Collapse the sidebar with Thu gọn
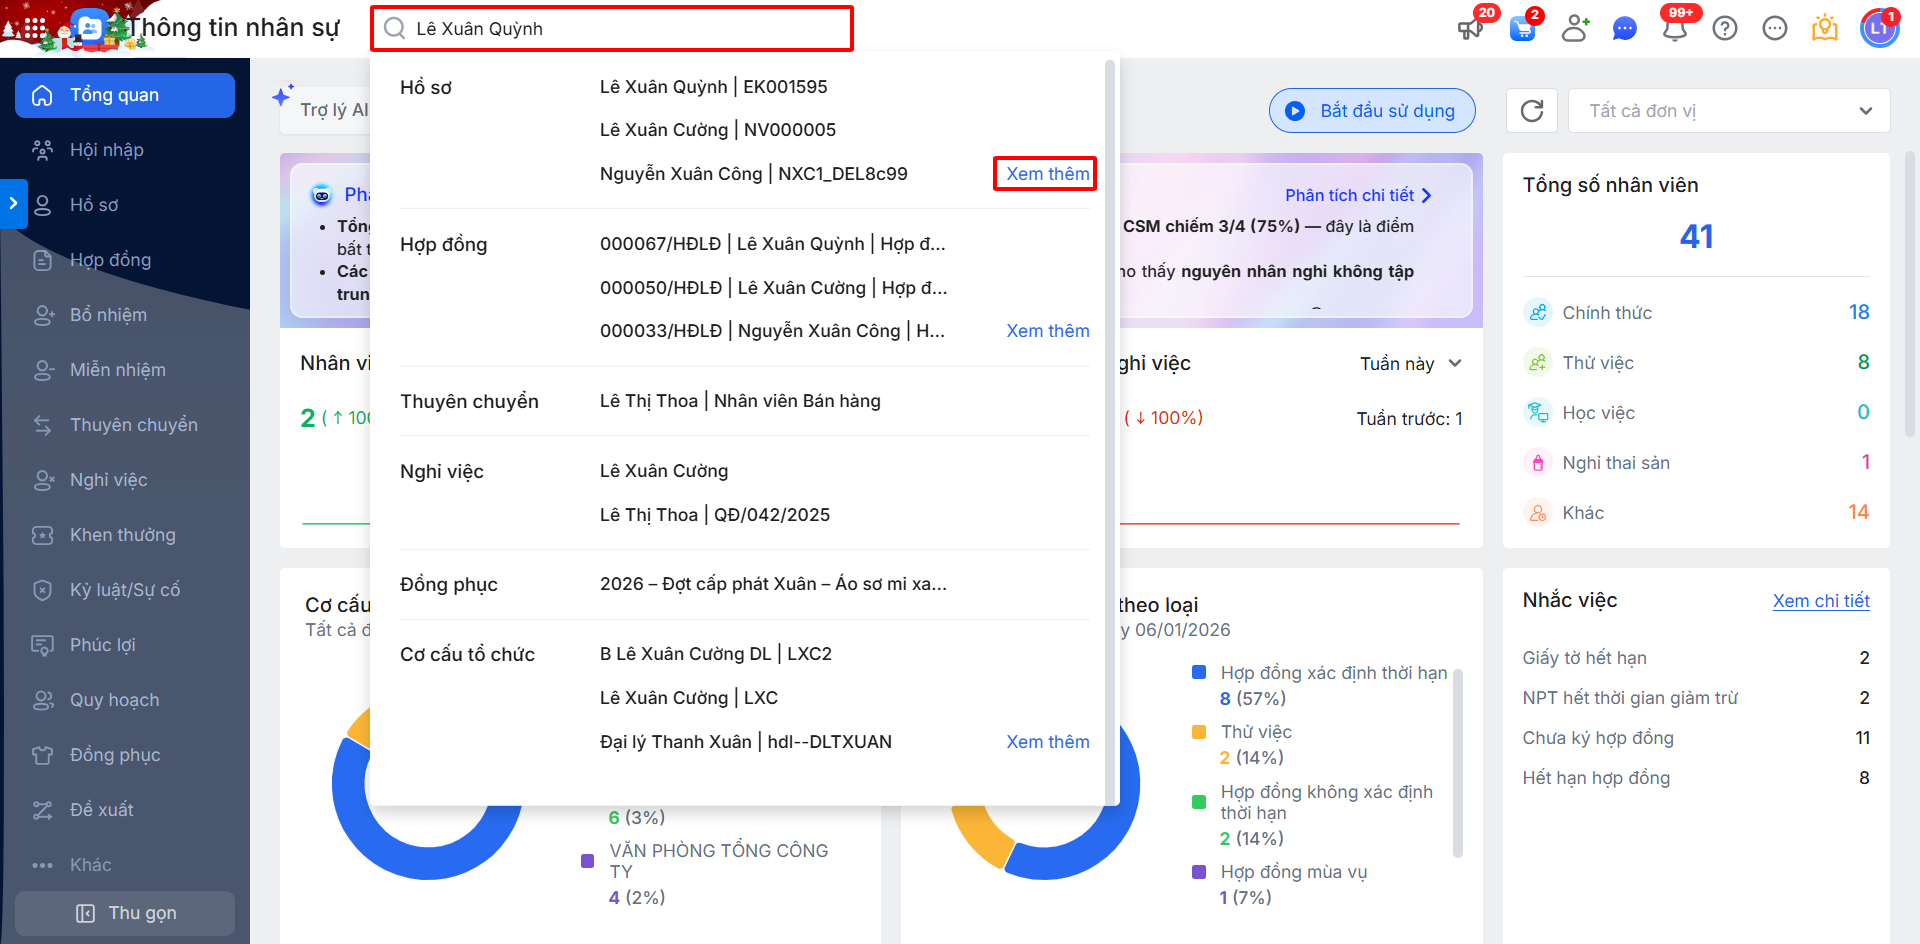 pyautogui.click(x=125, y=913)
